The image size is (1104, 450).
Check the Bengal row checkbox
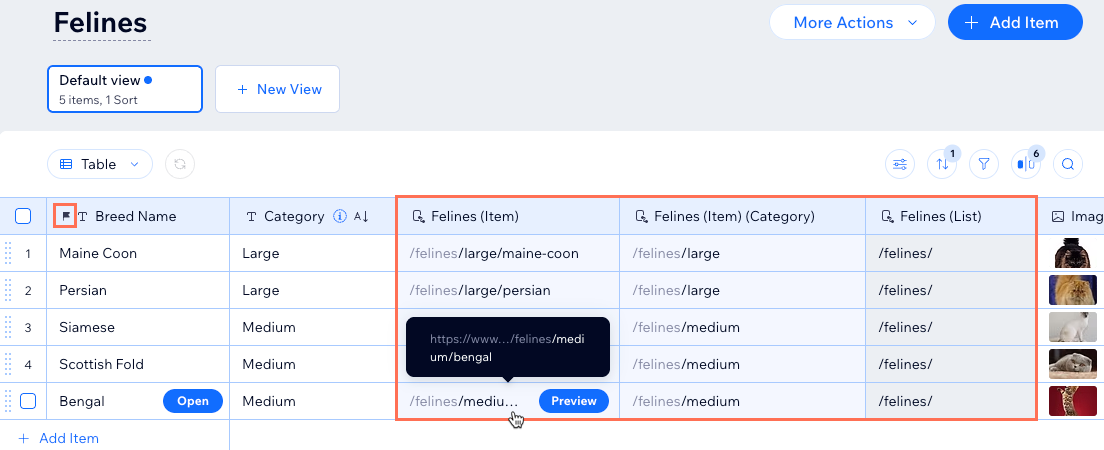(x=28, y=401)
